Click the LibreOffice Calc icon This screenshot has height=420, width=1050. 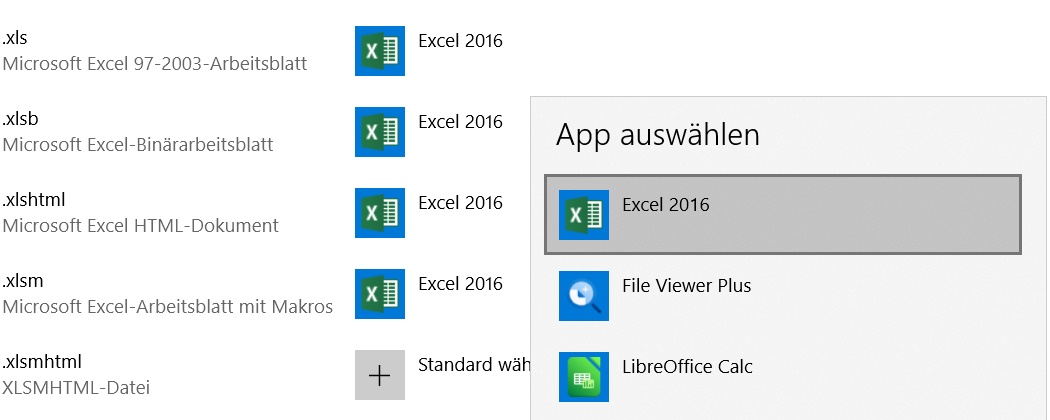pyautogui.click(x=584, y=377)
